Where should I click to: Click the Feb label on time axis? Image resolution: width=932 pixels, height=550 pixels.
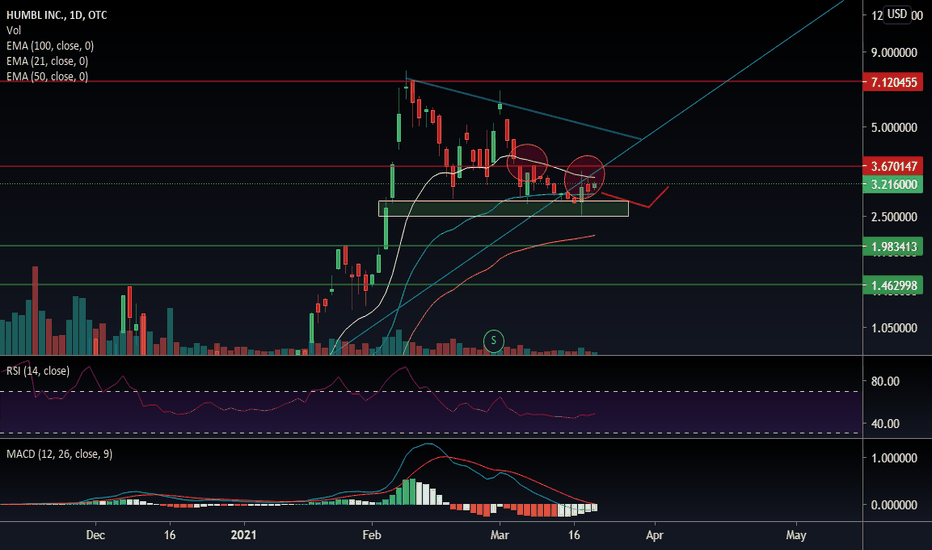[x=371, y=535]
